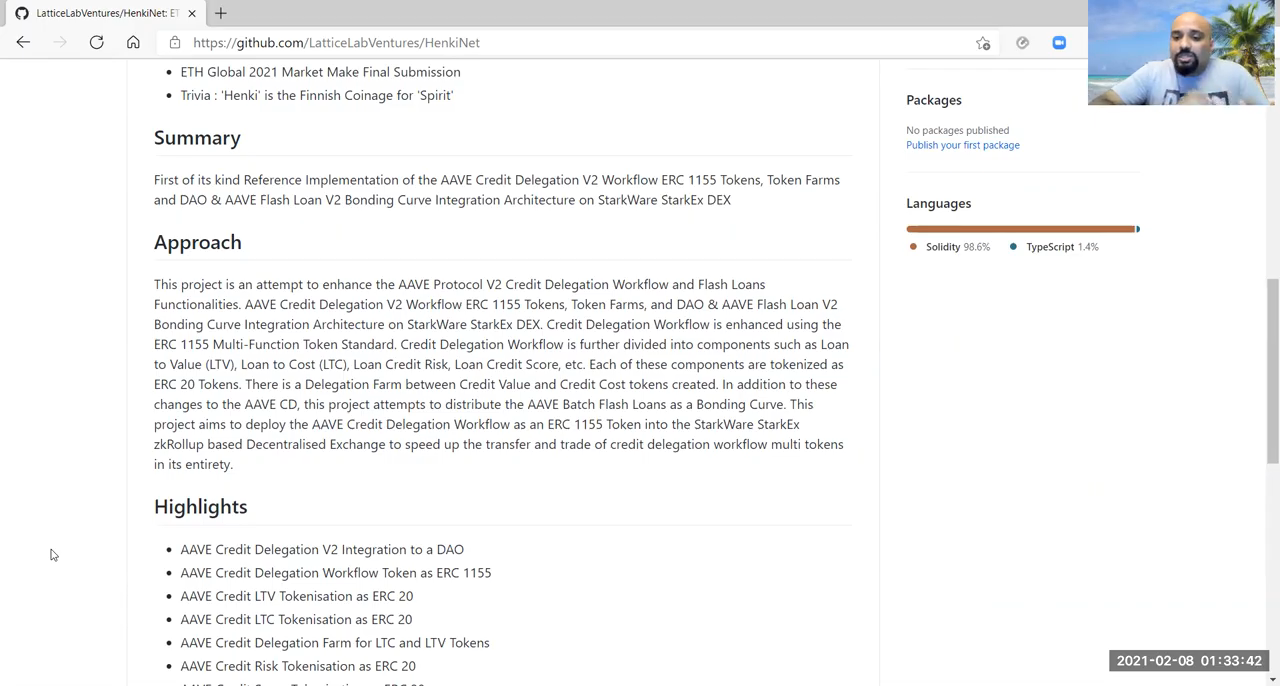Select 'ETH Global 2021 Market Make Final Submission' bullet
Screen dimensions: 1280x686
pos(320,72)
